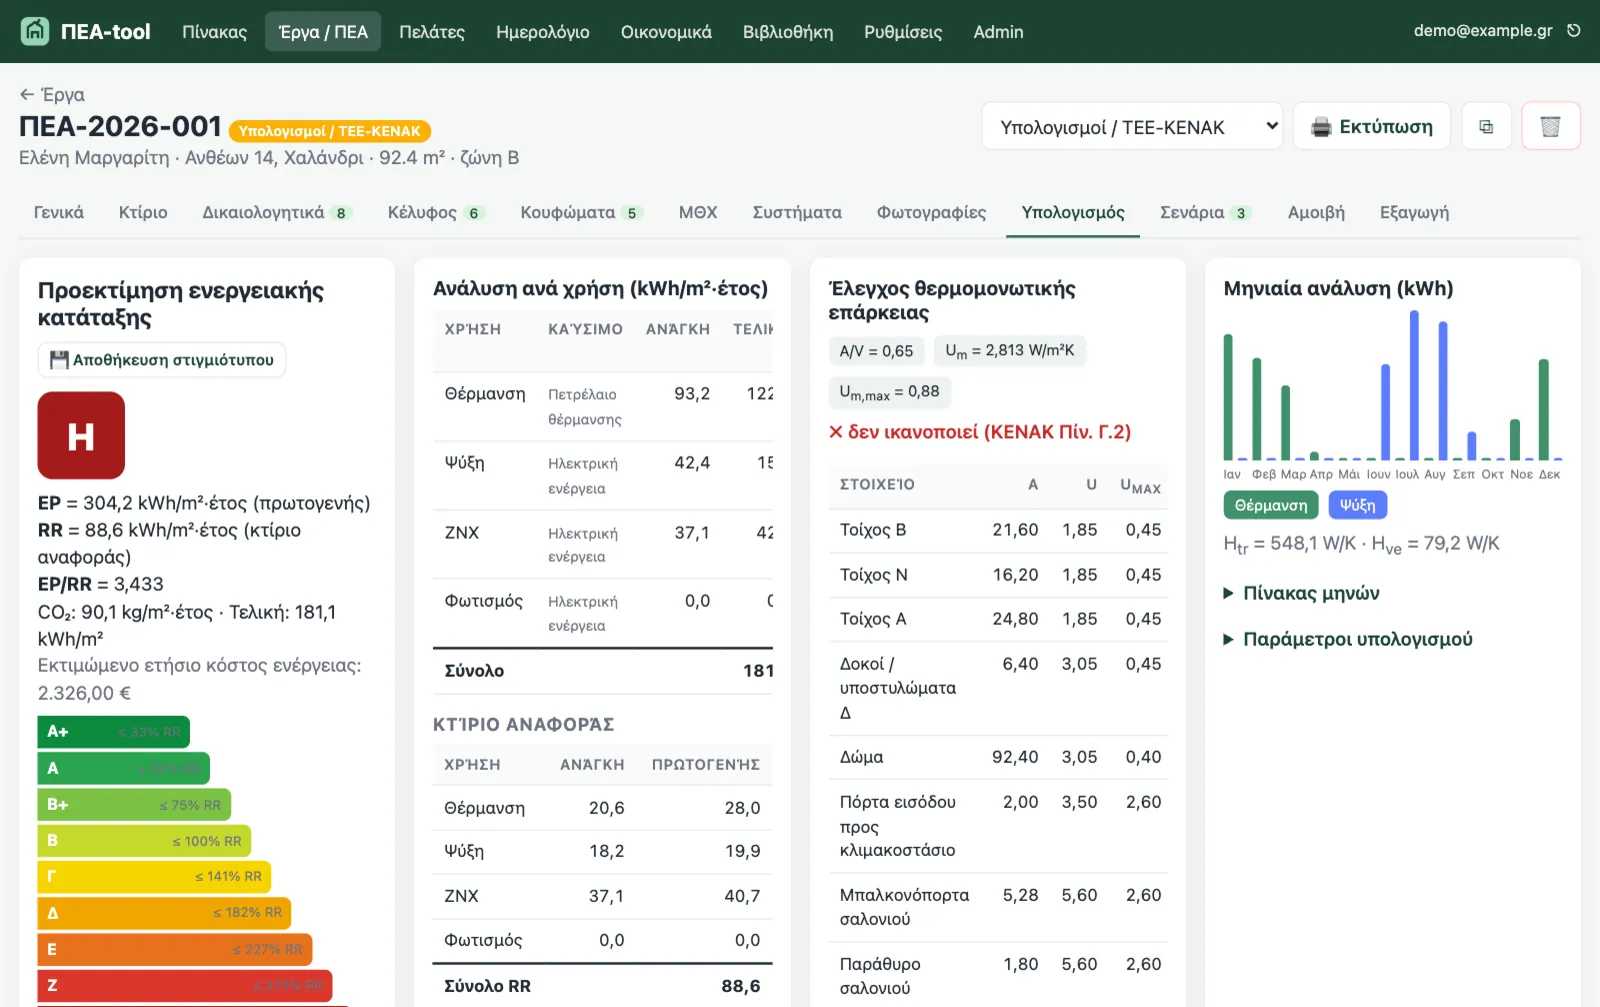Select the Έργα / ΠΕΑ menu item
Image resolution: width=1600 pixels, height=1007 pixels.
pyautogui.click(x=323, y=32)
